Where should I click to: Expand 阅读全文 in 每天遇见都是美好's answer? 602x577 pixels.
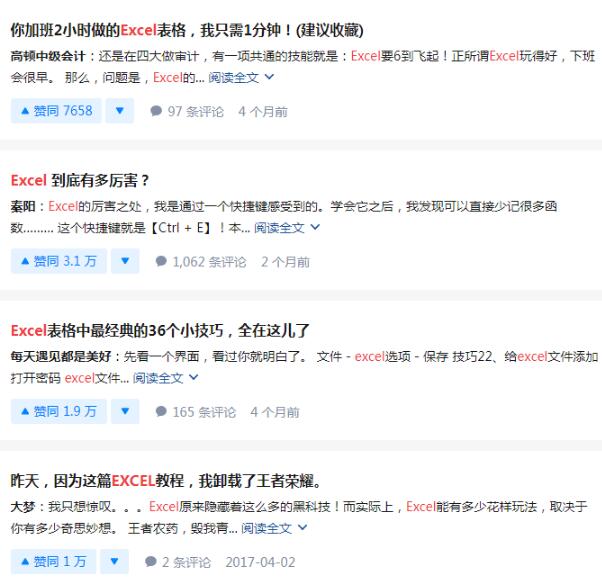click(166, 378)
